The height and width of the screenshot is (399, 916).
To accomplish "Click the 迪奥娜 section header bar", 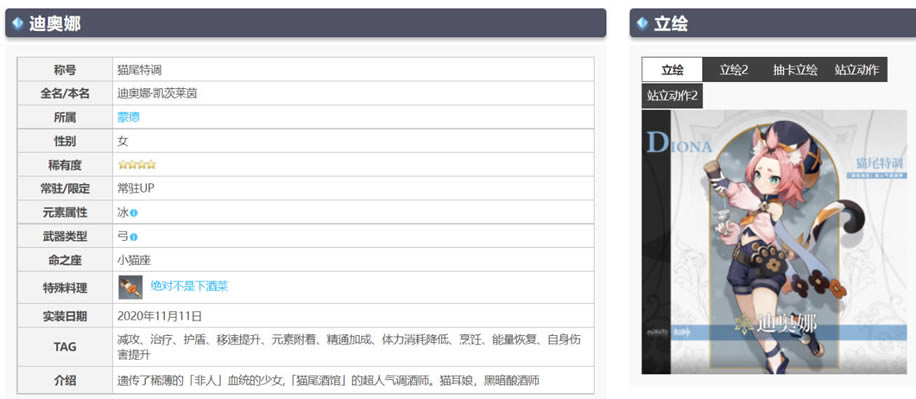I will pos(306,23).
